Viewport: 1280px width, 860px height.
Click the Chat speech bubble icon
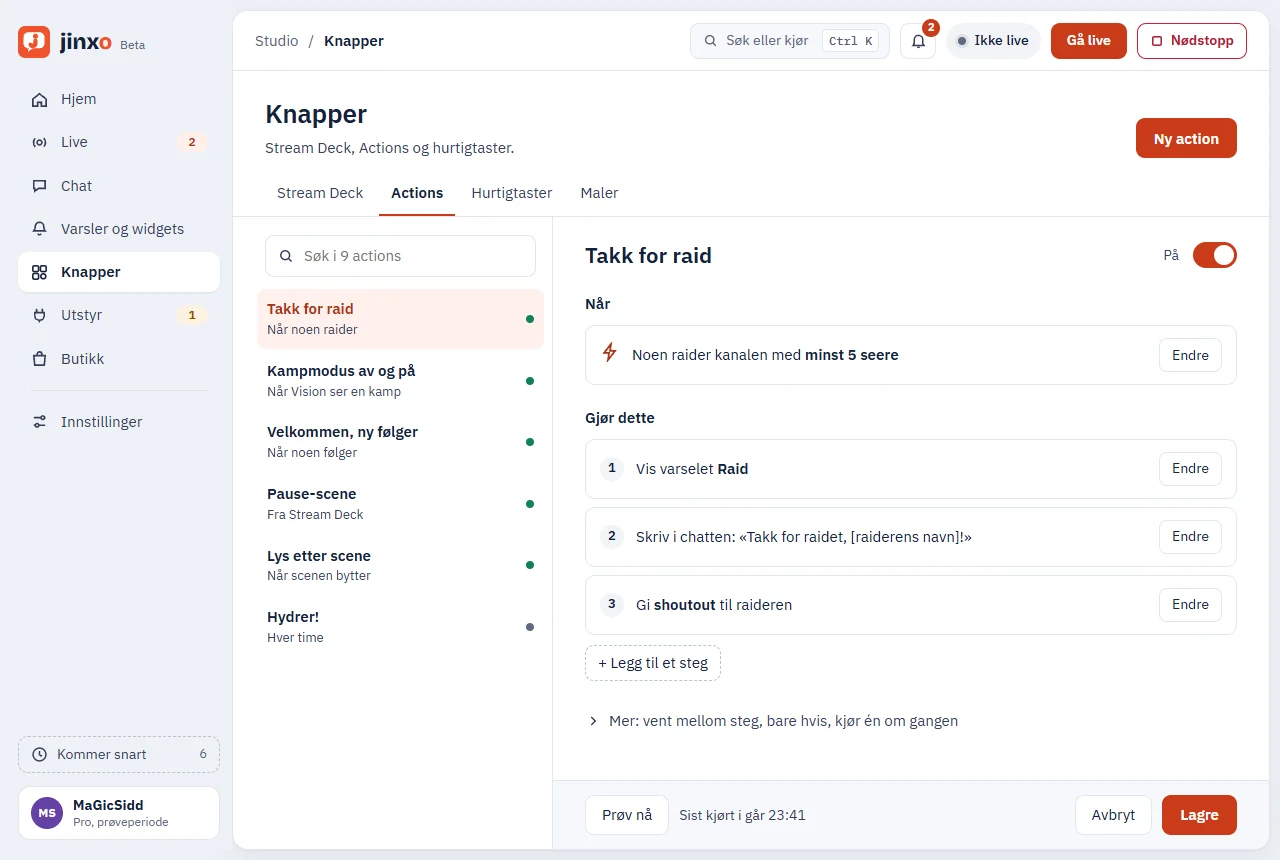[39, 186]
